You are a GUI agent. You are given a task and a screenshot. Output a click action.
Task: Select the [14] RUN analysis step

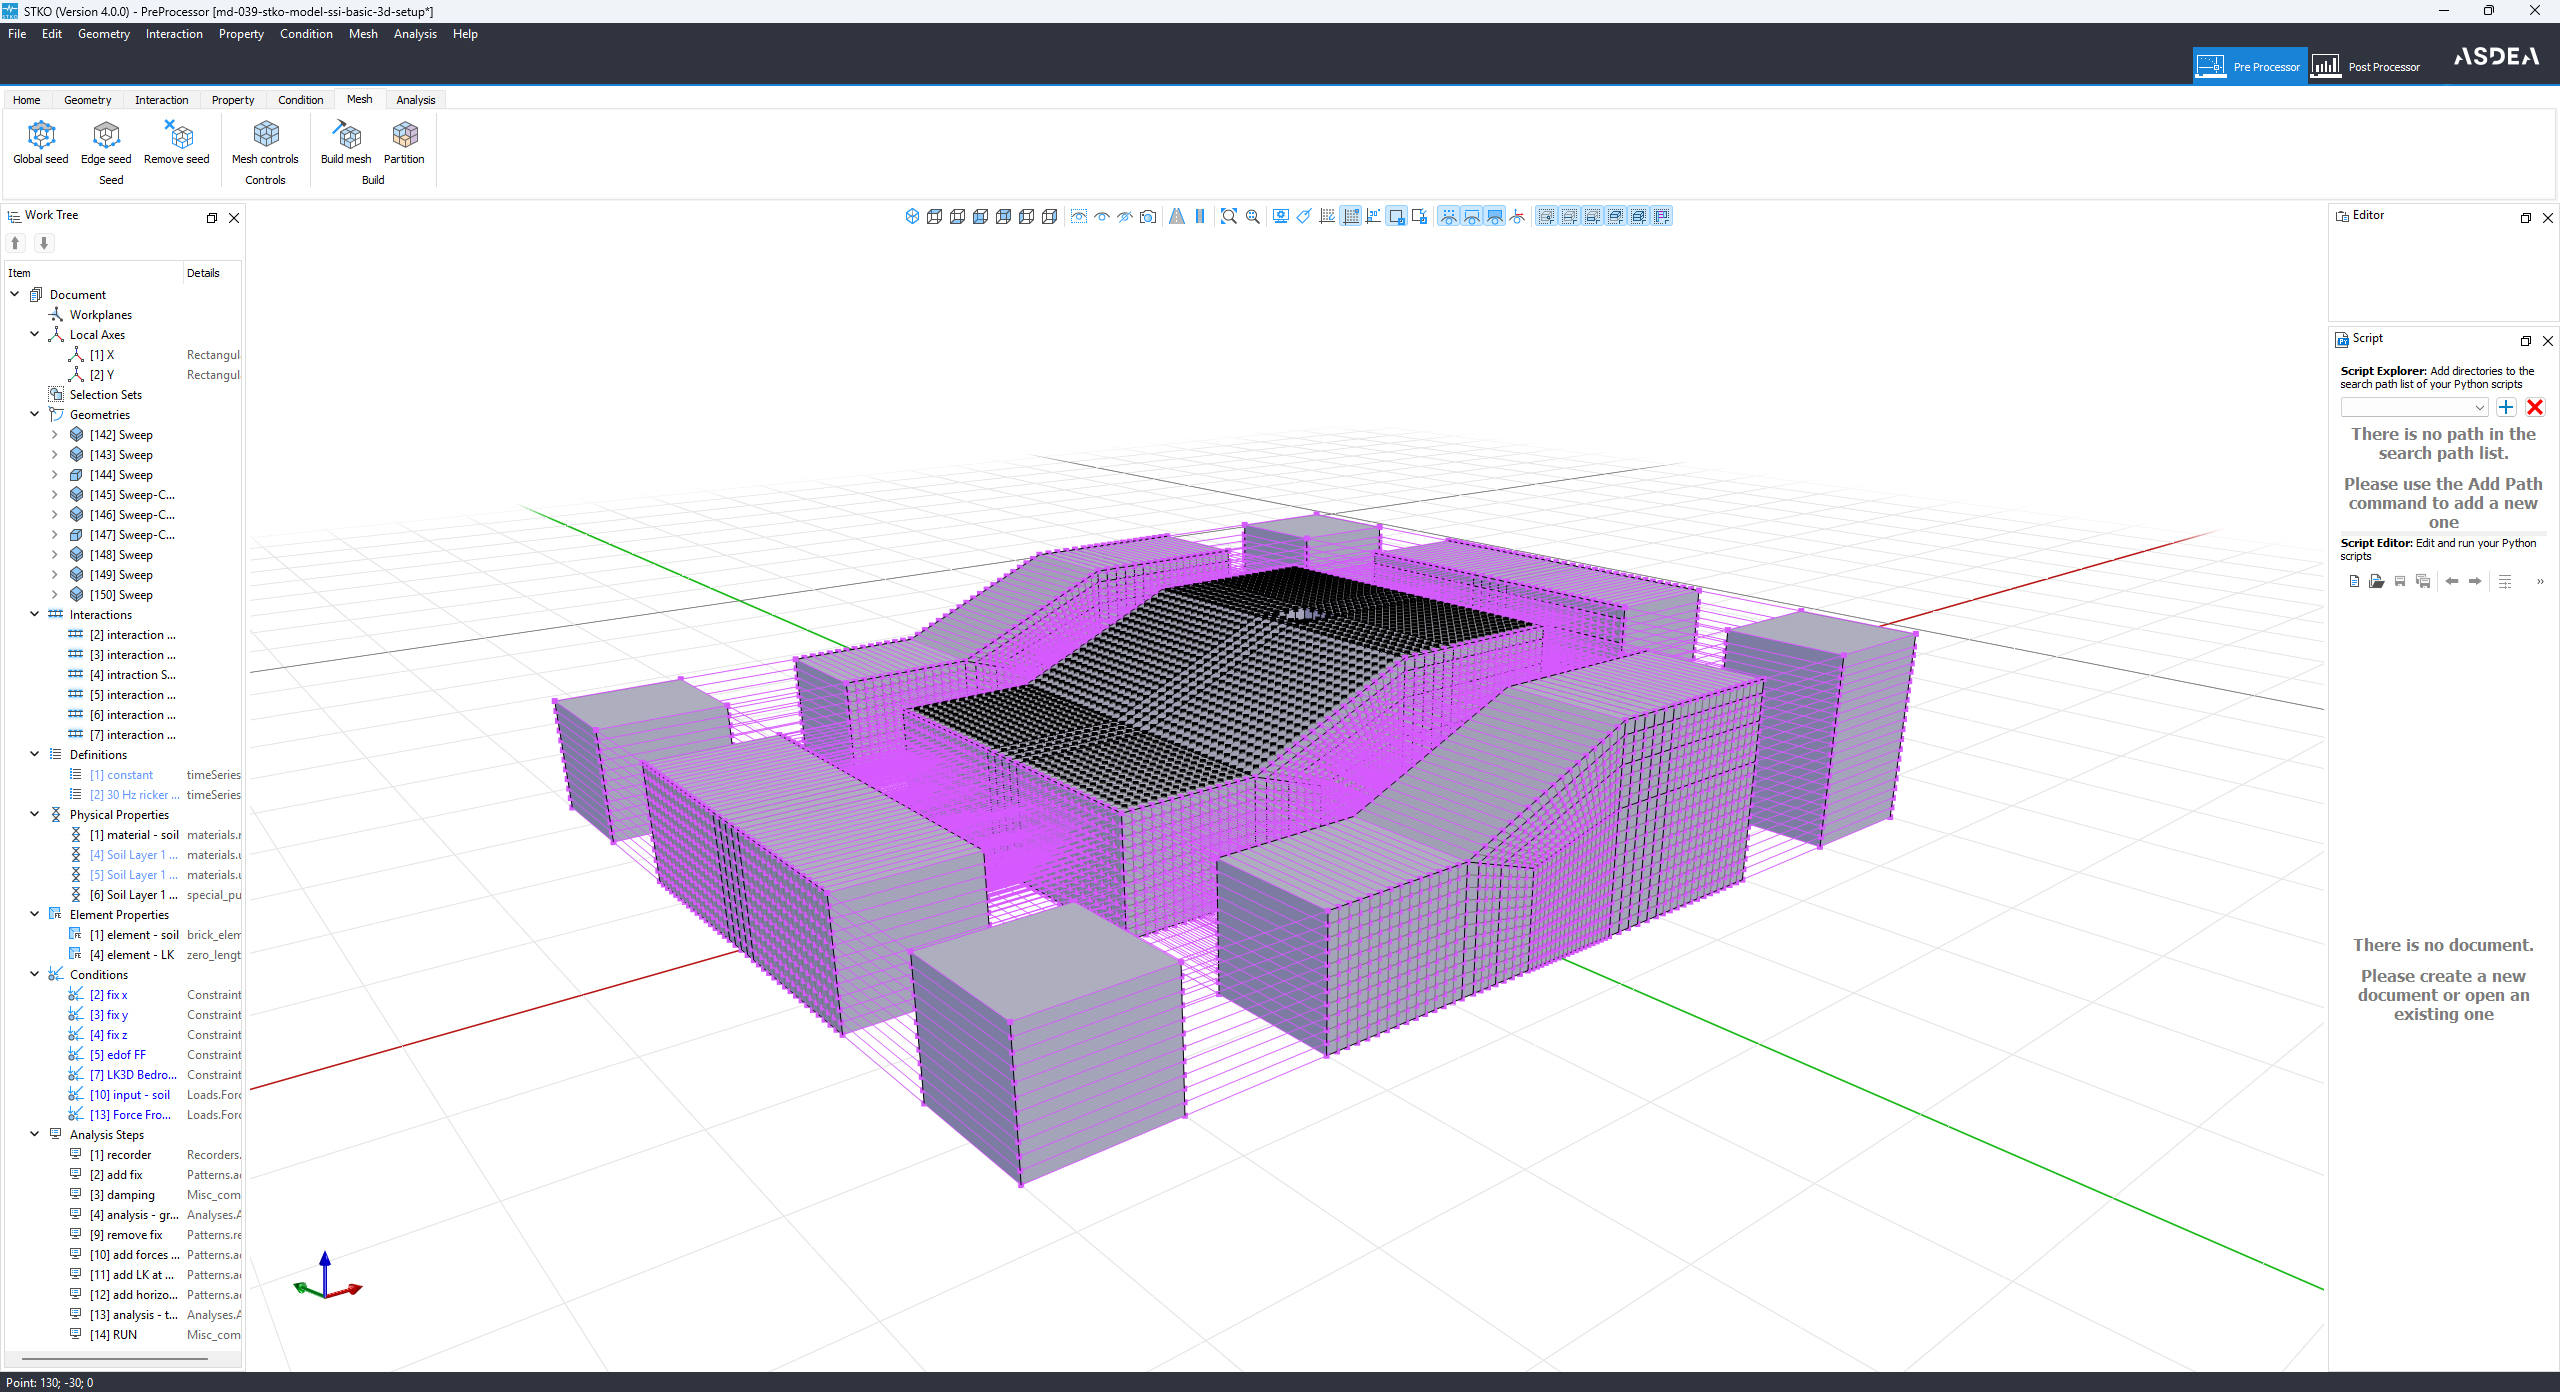[113, 1334]
